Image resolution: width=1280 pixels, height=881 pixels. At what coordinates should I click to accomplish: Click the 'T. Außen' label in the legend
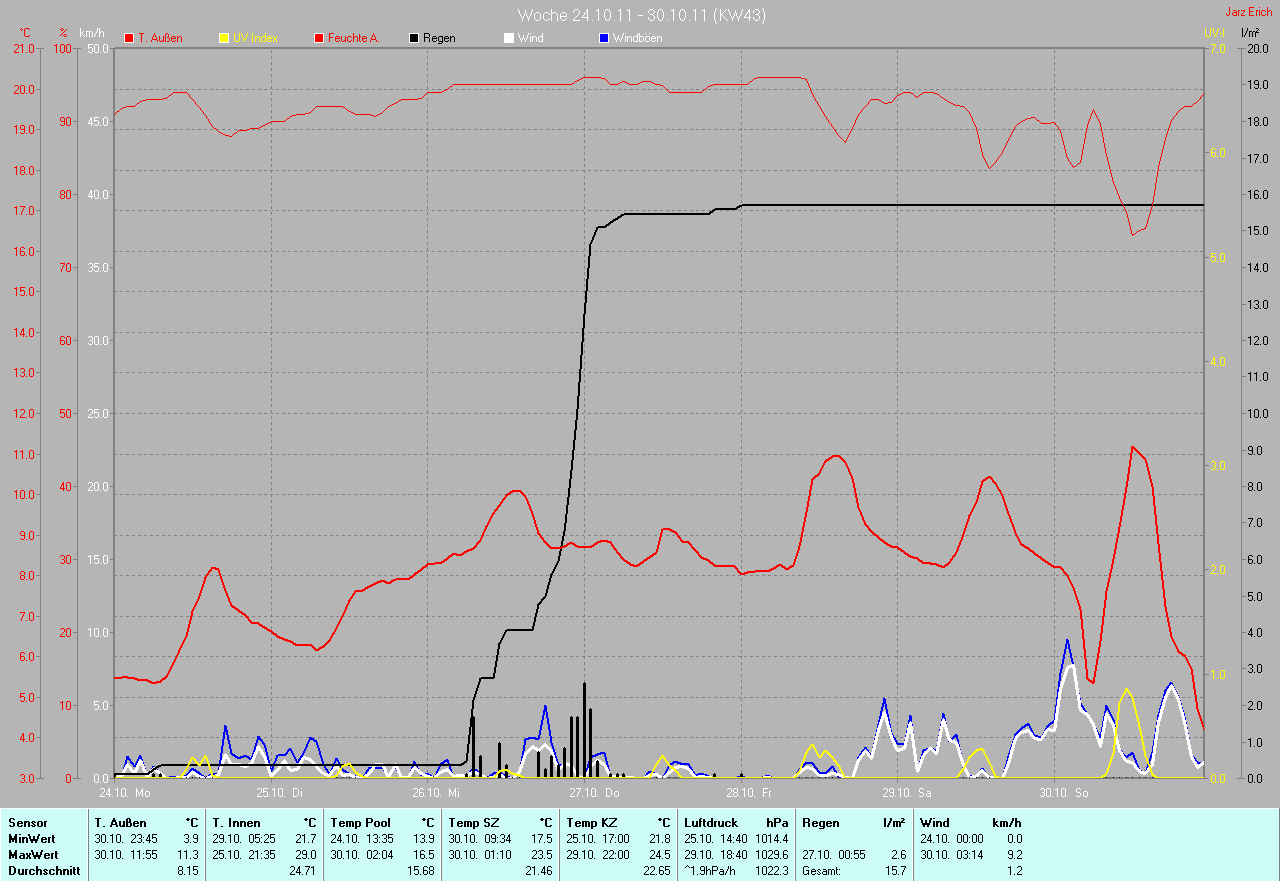click(x=160, y=38)
